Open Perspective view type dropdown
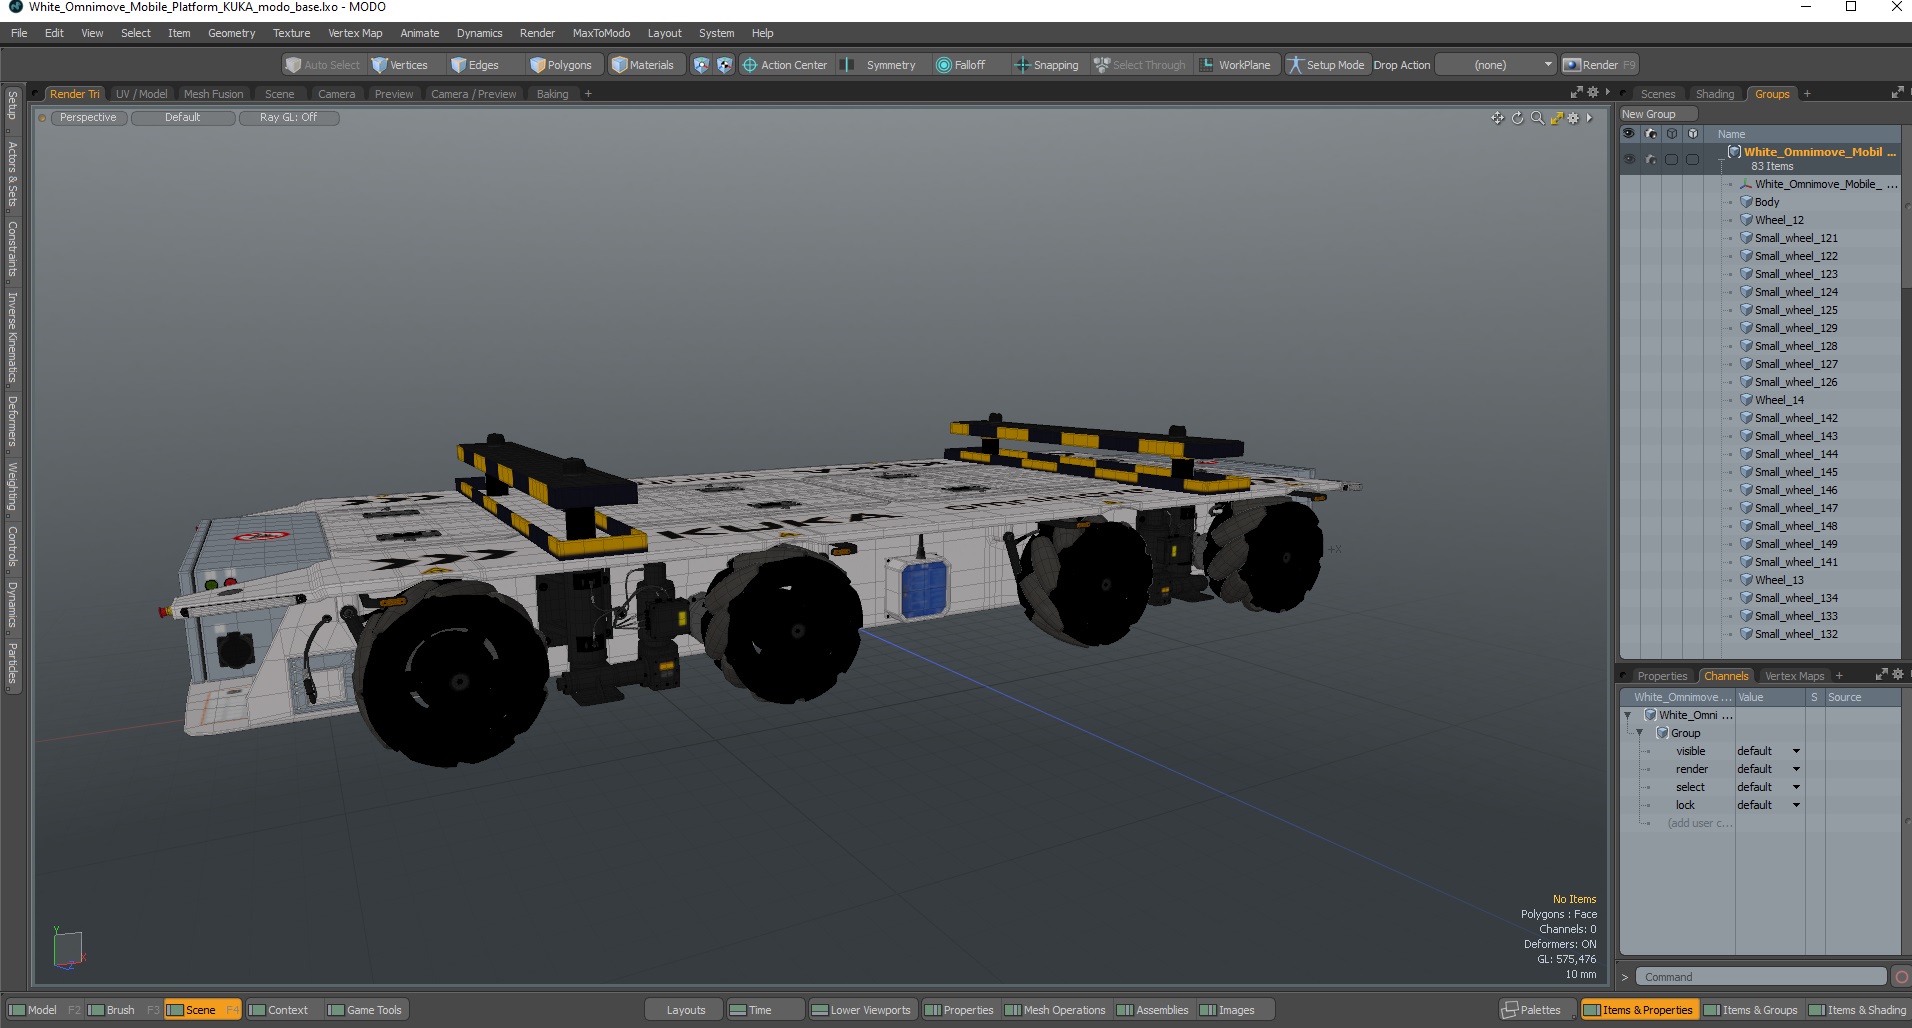The width and height of the screenshot is (1912, 1028). click(88, 118)
